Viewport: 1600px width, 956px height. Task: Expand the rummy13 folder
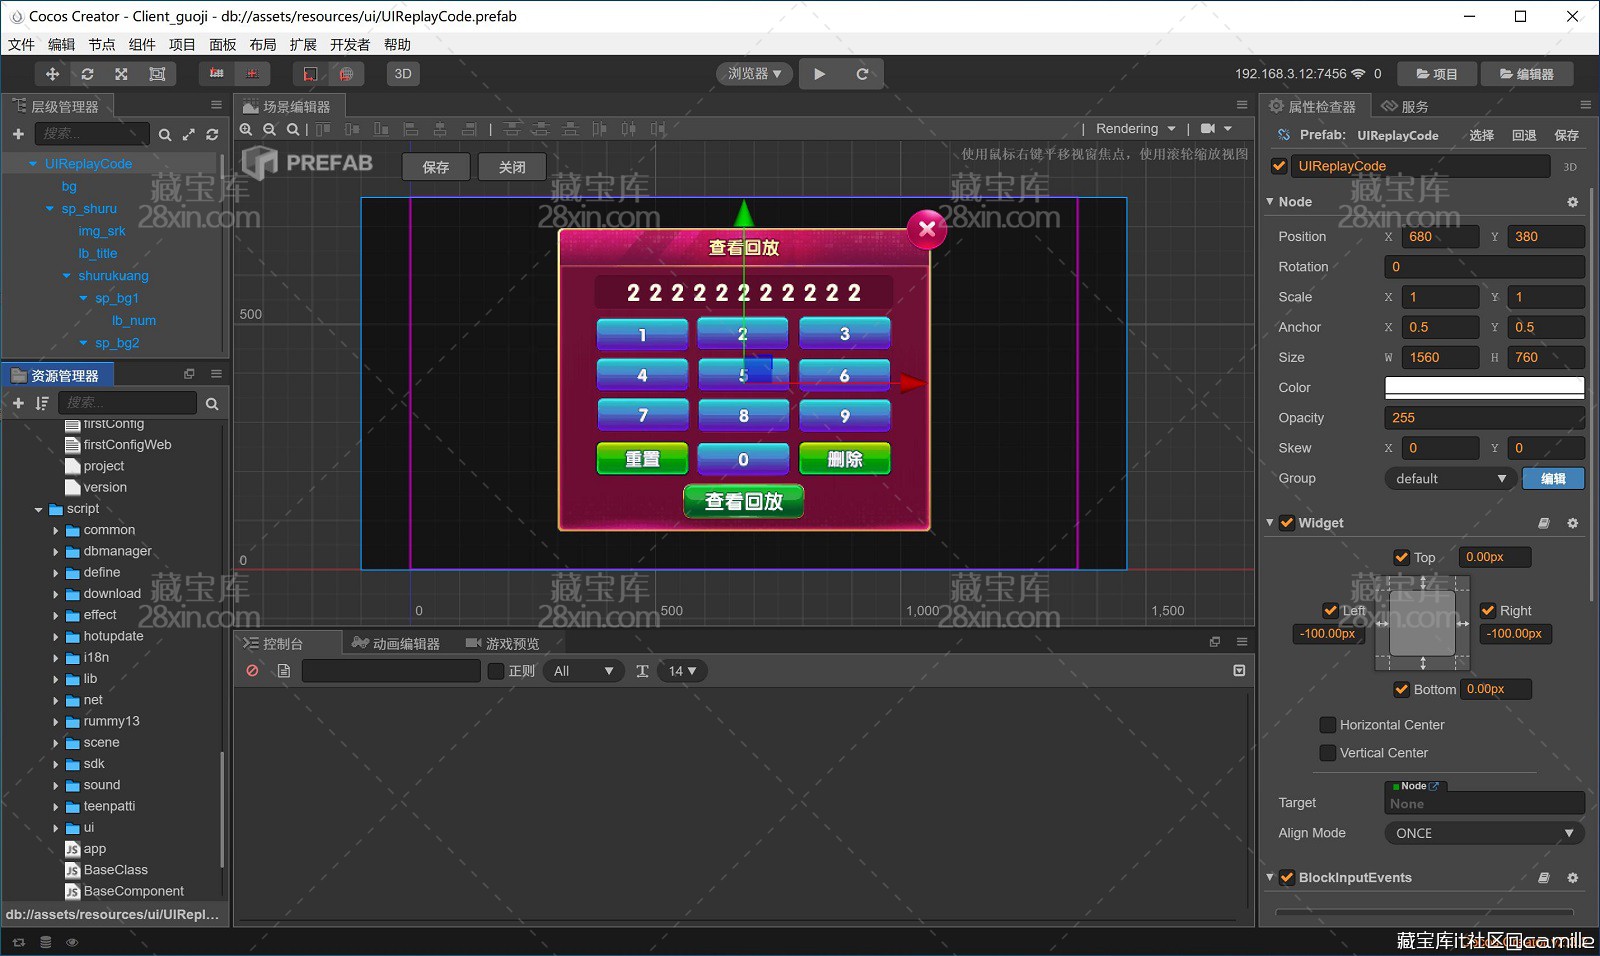pyautogui.click(x=56, y=722)
